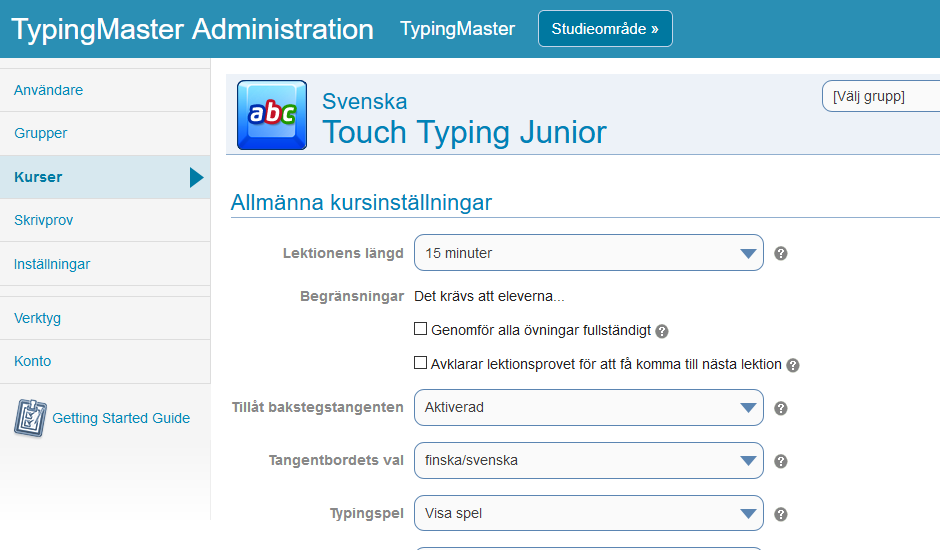Viewport: 940px width, 550px height.
Task: Click the Getting Started Guide link
Action: coord(121,418)
